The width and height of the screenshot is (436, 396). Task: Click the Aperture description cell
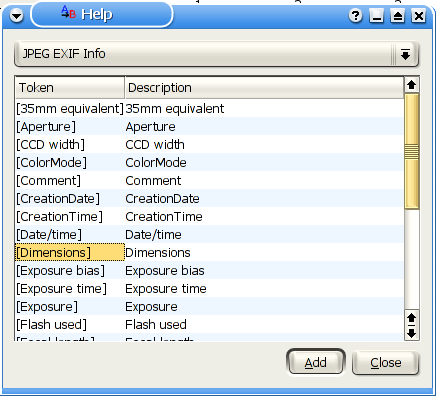(264, 127)
